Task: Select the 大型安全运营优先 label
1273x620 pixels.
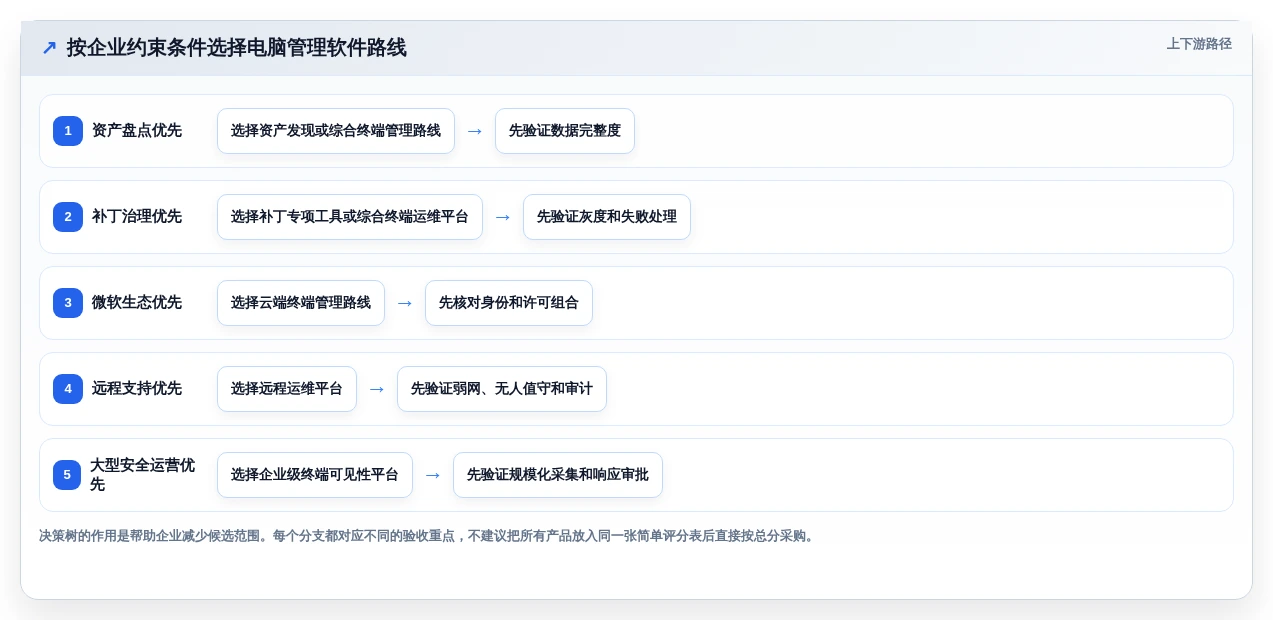Action: point(144,475)
